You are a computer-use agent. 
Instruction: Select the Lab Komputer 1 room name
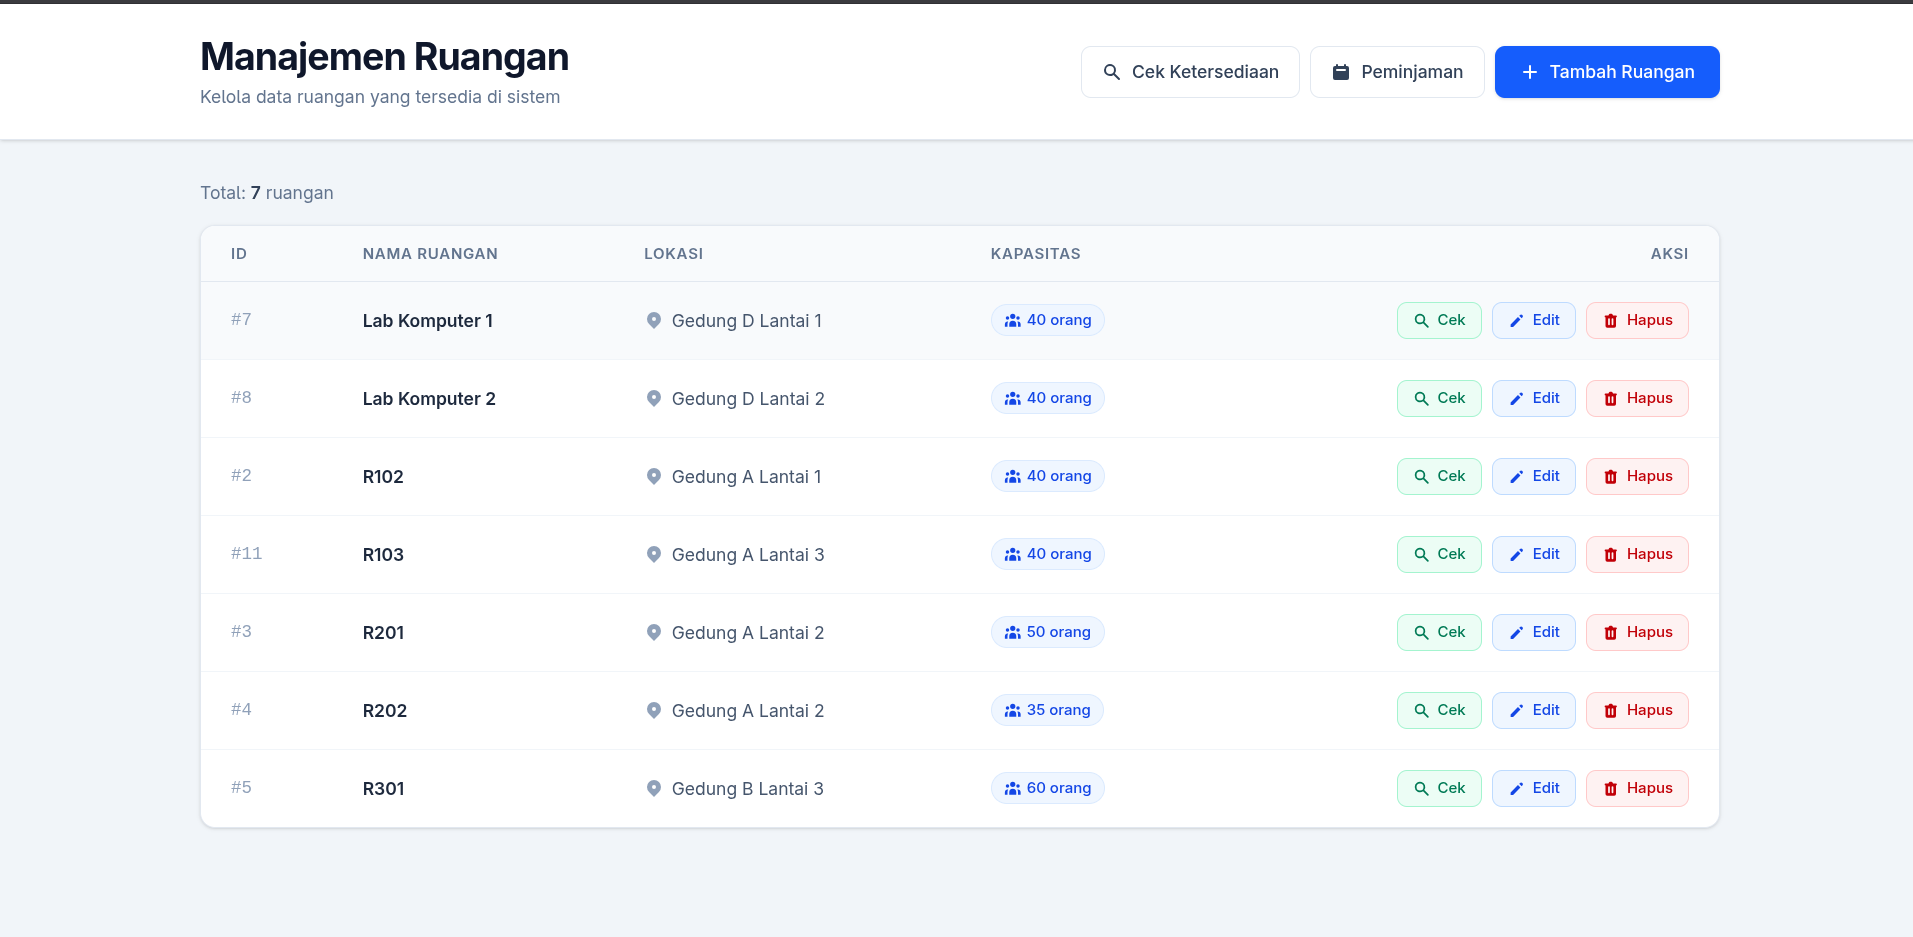428,320
